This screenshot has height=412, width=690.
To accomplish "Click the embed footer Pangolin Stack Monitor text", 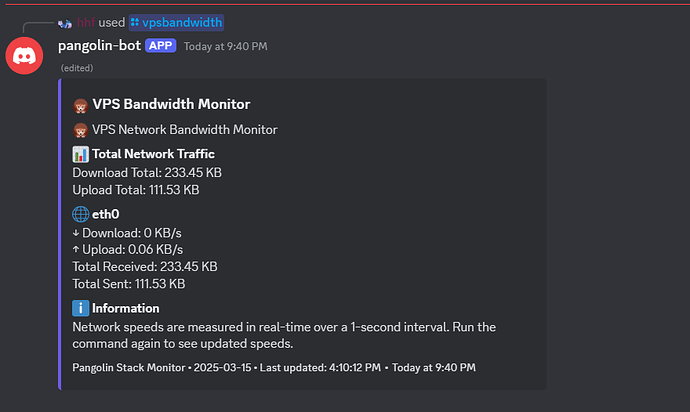I will tap(129, 368).
